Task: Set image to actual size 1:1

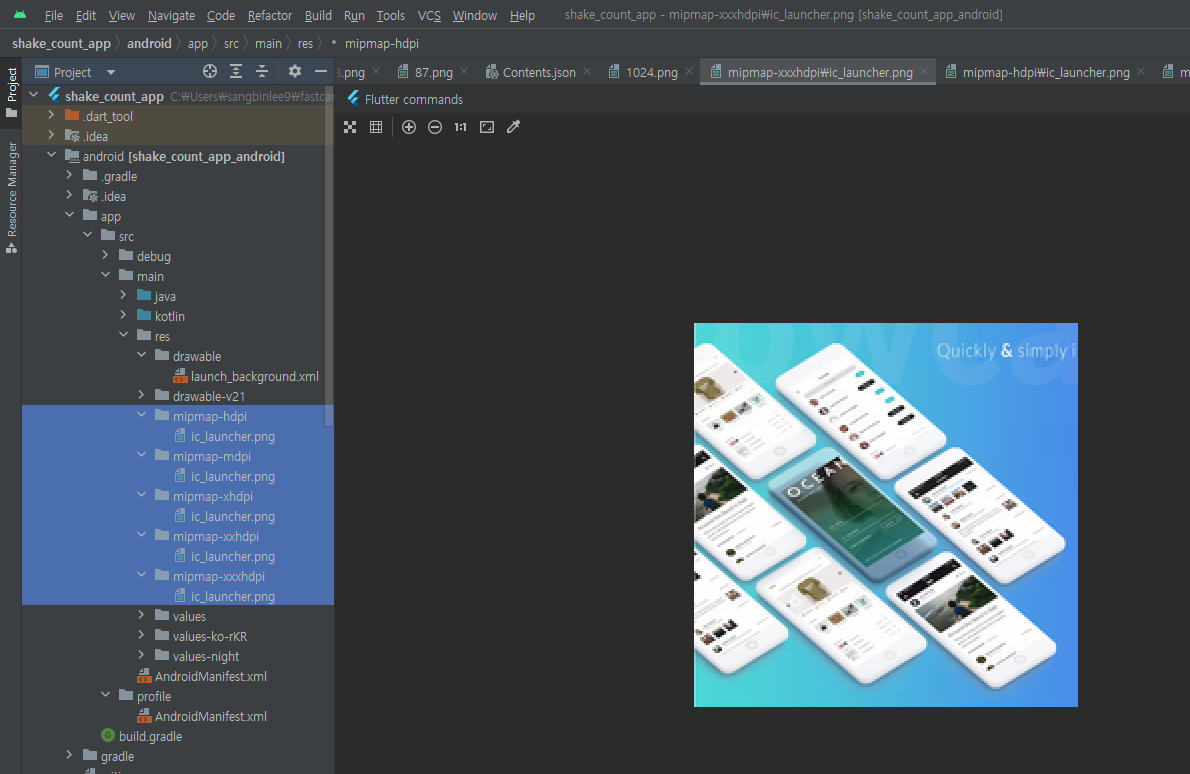Action: pyautogui.click(x=461, y=127)
